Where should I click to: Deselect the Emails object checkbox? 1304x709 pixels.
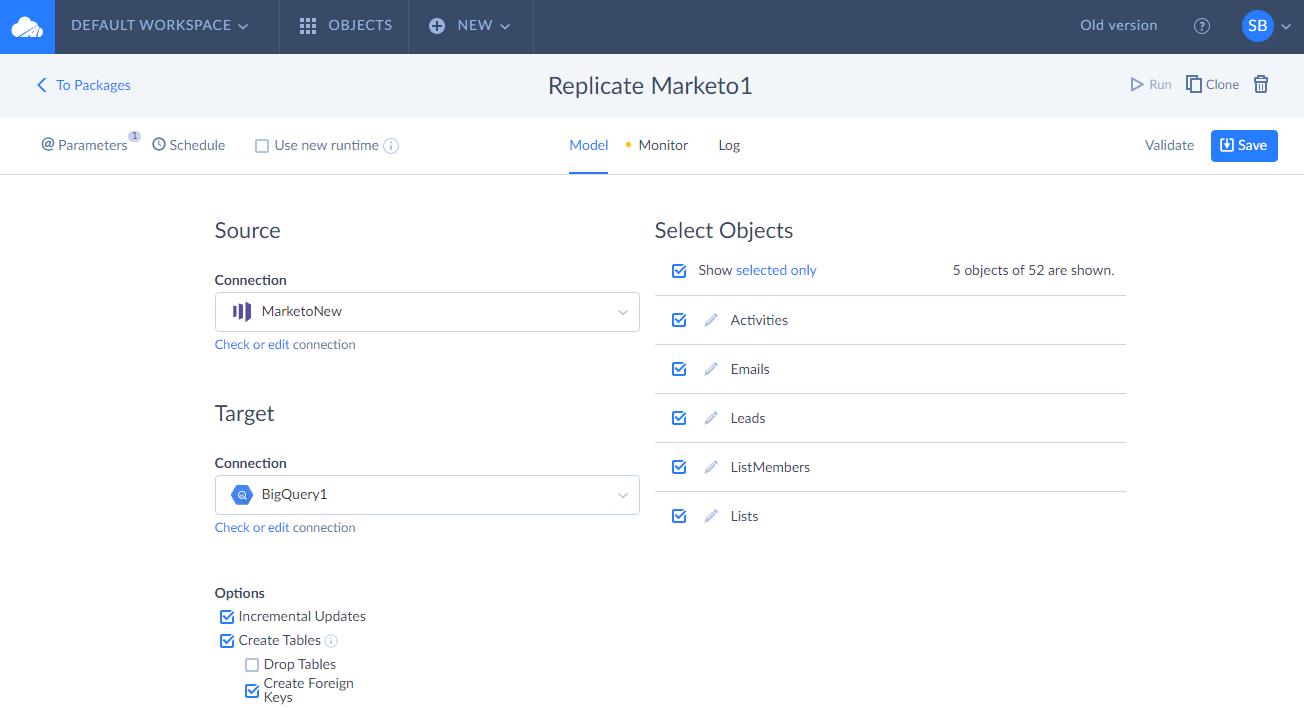click(x=679, y=369)
